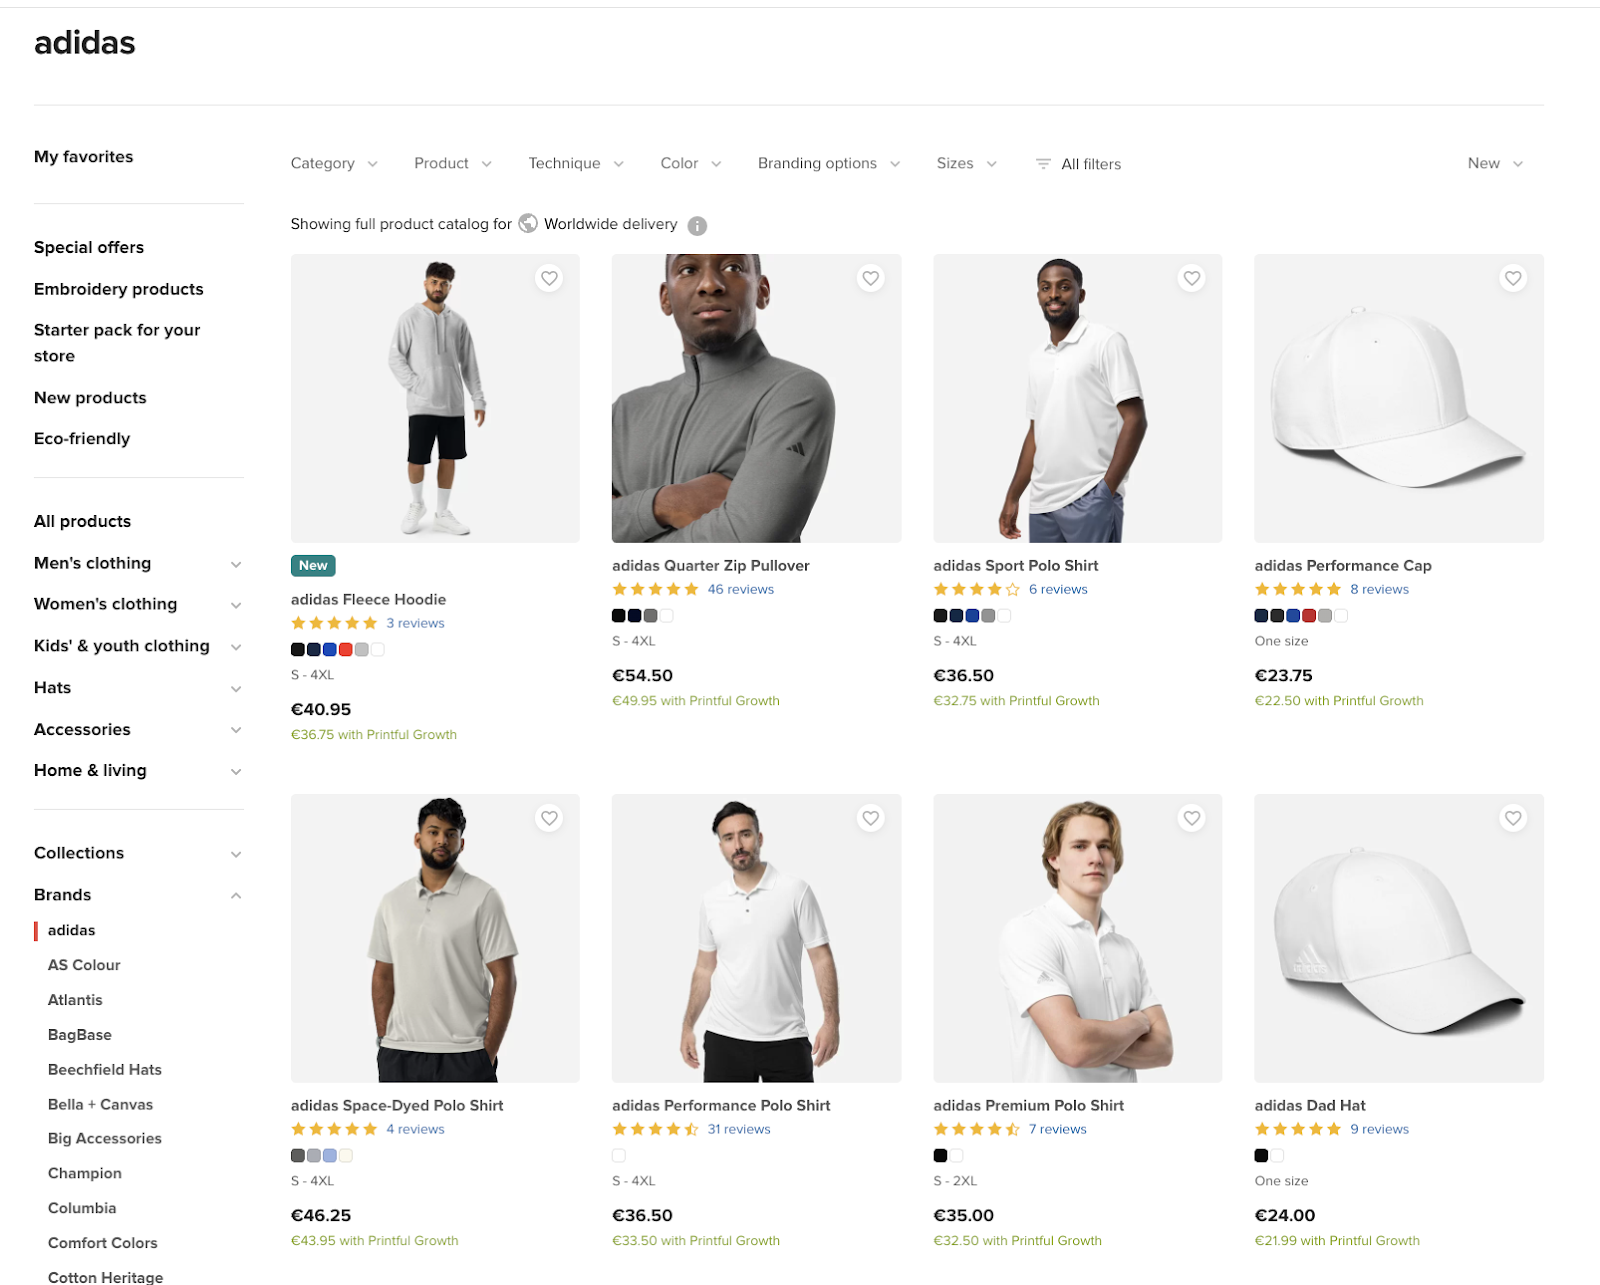
Task: Go to My favorites
Action: pos(83,156)
